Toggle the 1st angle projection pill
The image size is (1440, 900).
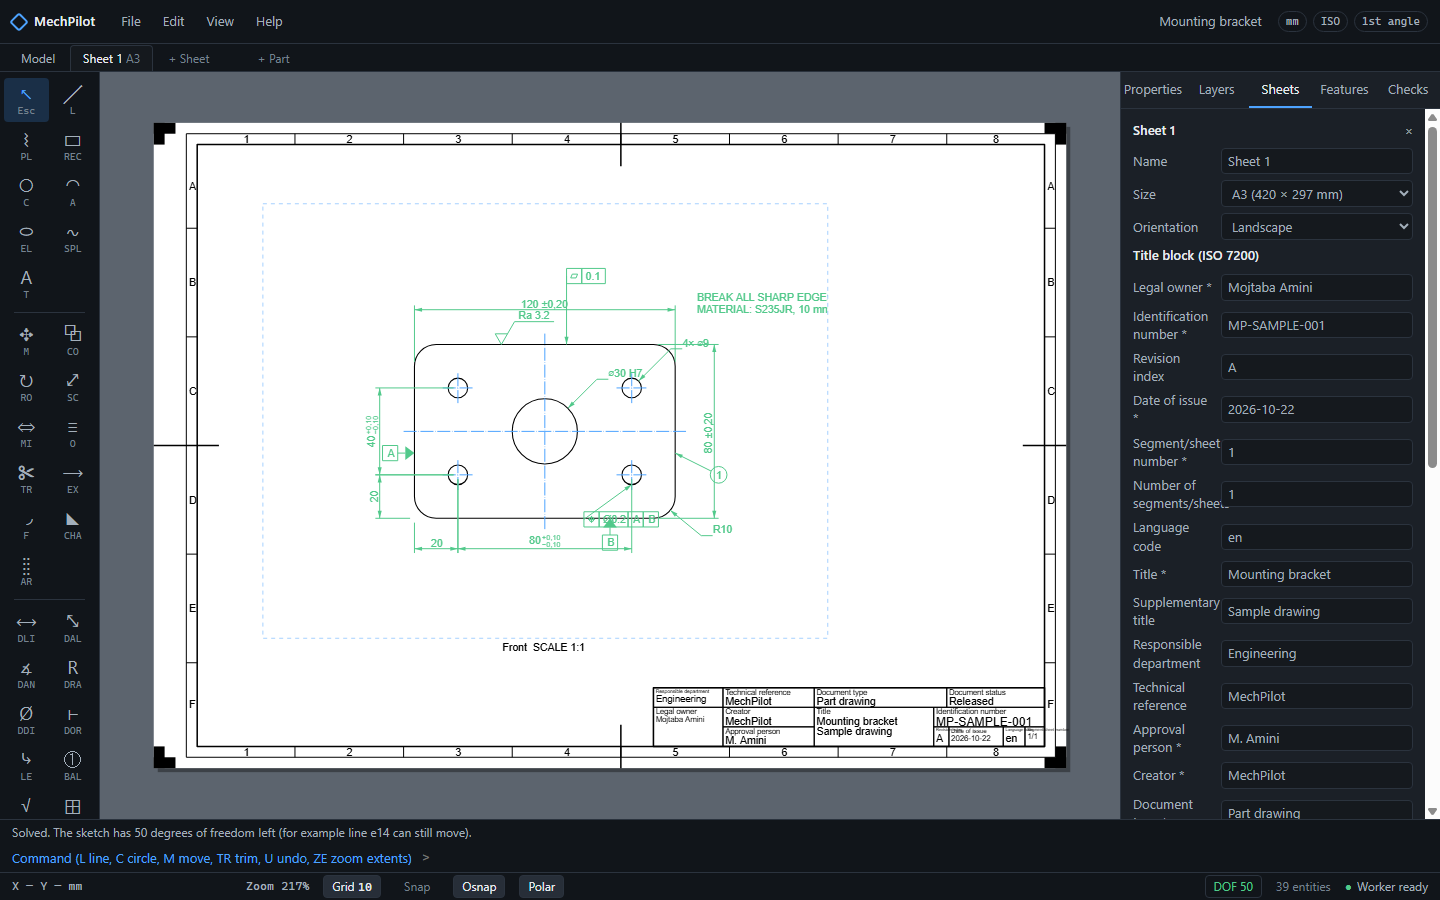pyautogui.click(x=1390, y=21)
